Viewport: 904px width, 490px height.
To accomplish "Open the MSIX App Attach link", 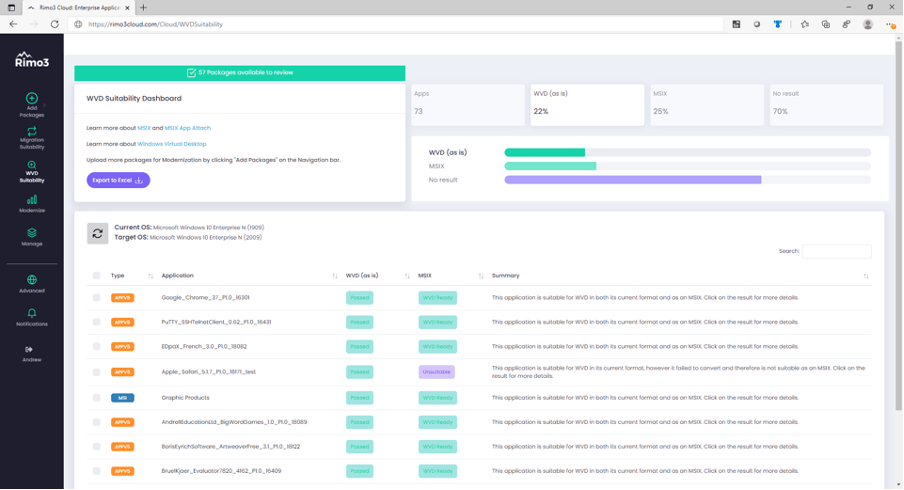I will [187, 128].
